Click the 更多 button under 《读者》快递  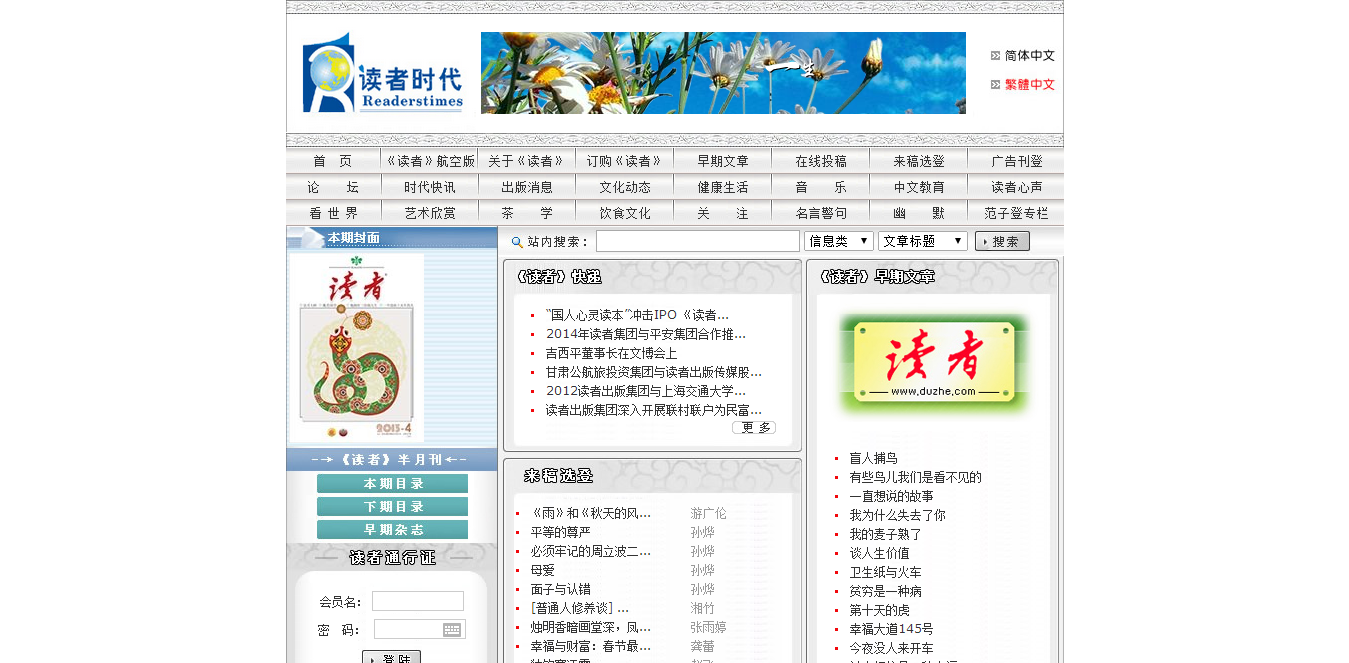coord(754,428)
